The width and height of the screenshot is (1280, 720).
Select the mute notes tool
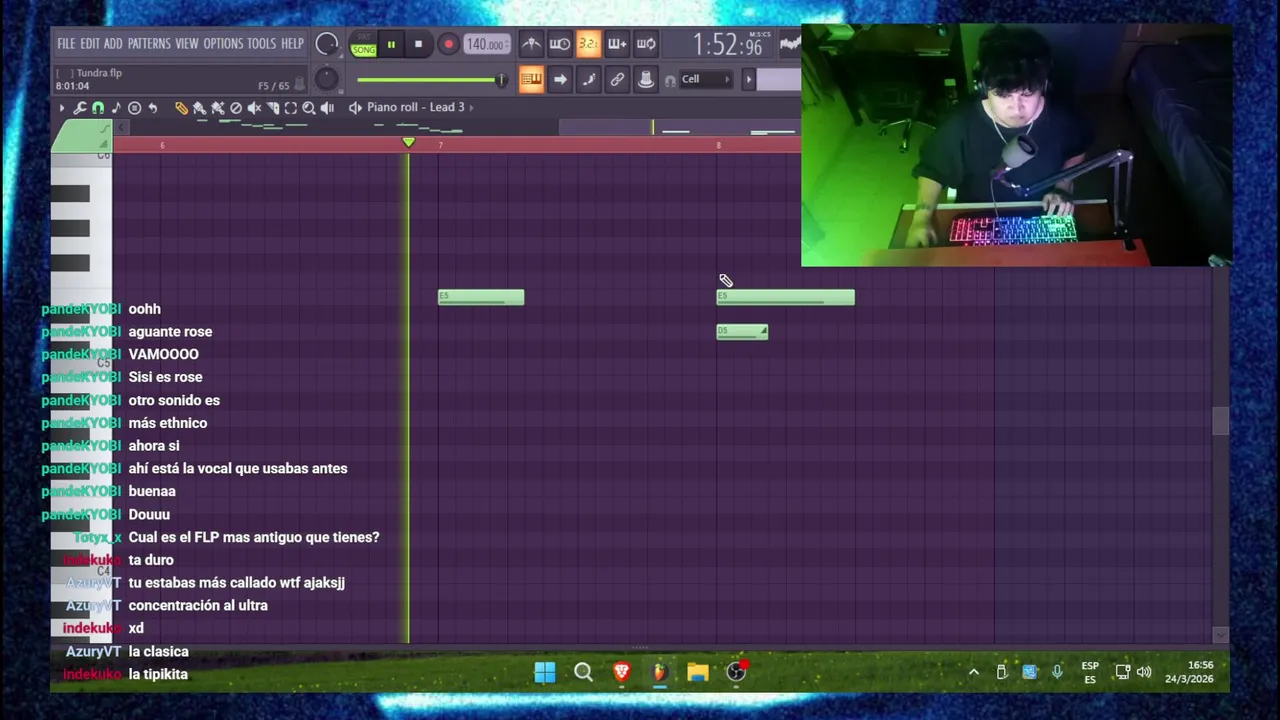pyautogui.click(x=254, y=107)
